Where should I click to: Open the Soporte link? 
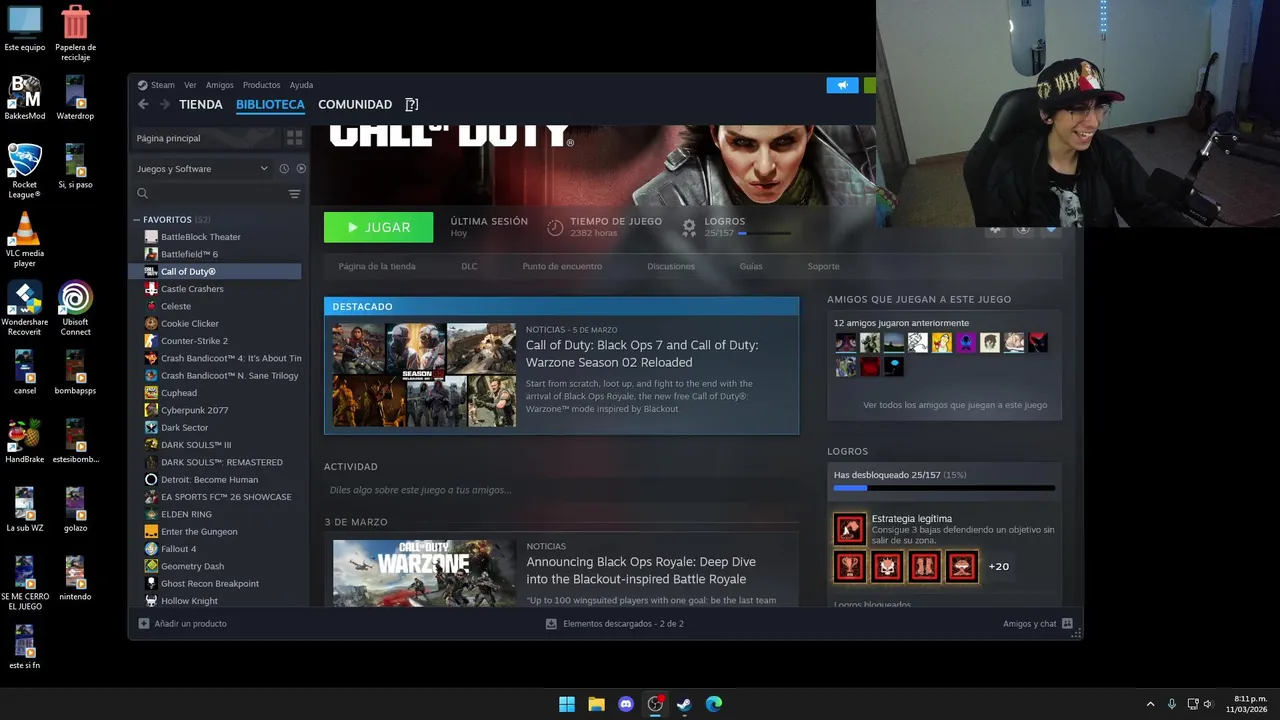(824, 267)
